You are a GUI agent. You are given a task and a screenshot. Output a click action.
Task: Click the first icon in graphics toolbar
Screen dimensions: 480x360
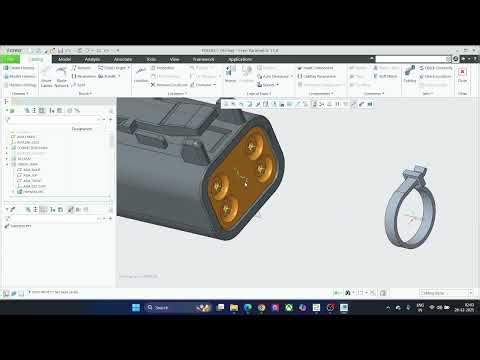tap(226, 104)
